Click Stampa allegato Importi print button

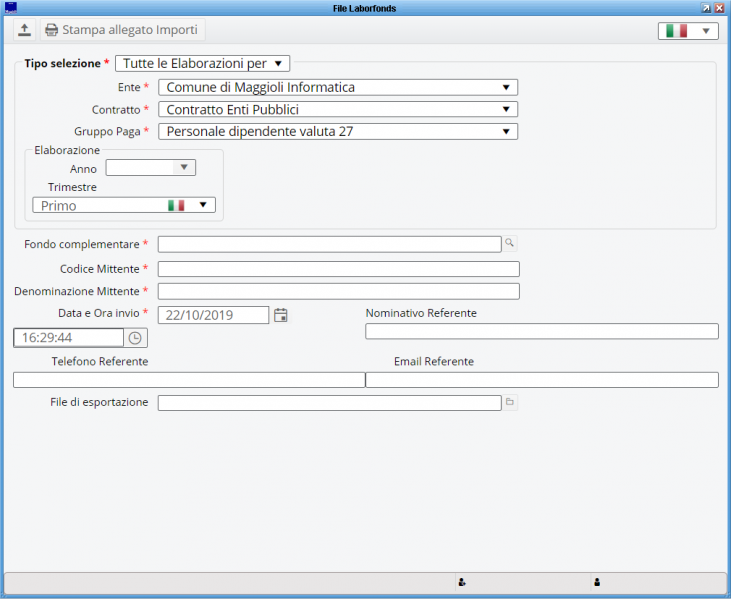pos(122,30)
